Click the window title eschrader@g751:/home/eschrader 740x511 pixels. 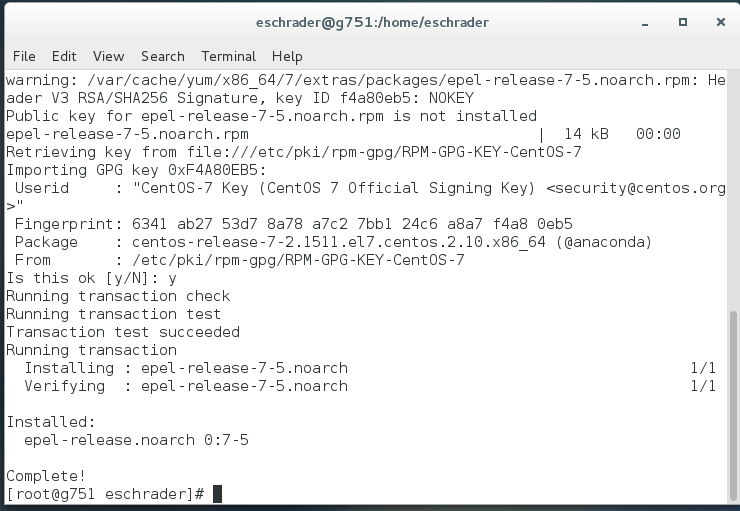372,22
